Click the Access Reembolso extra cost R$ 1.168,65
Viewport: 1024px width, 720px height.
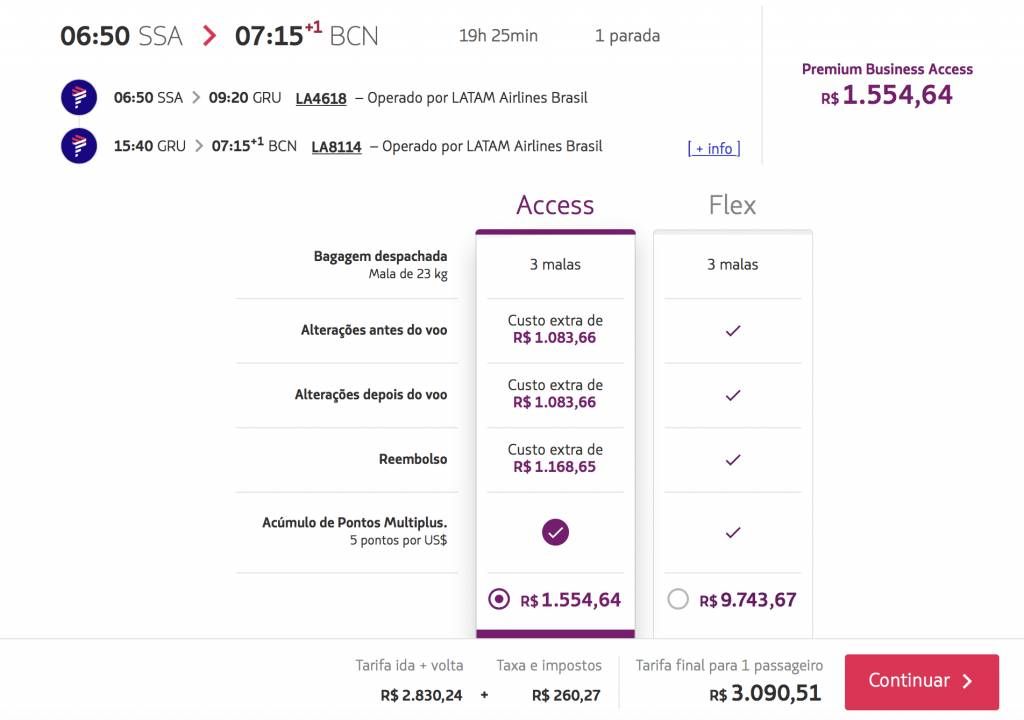(x=554, y=466)
